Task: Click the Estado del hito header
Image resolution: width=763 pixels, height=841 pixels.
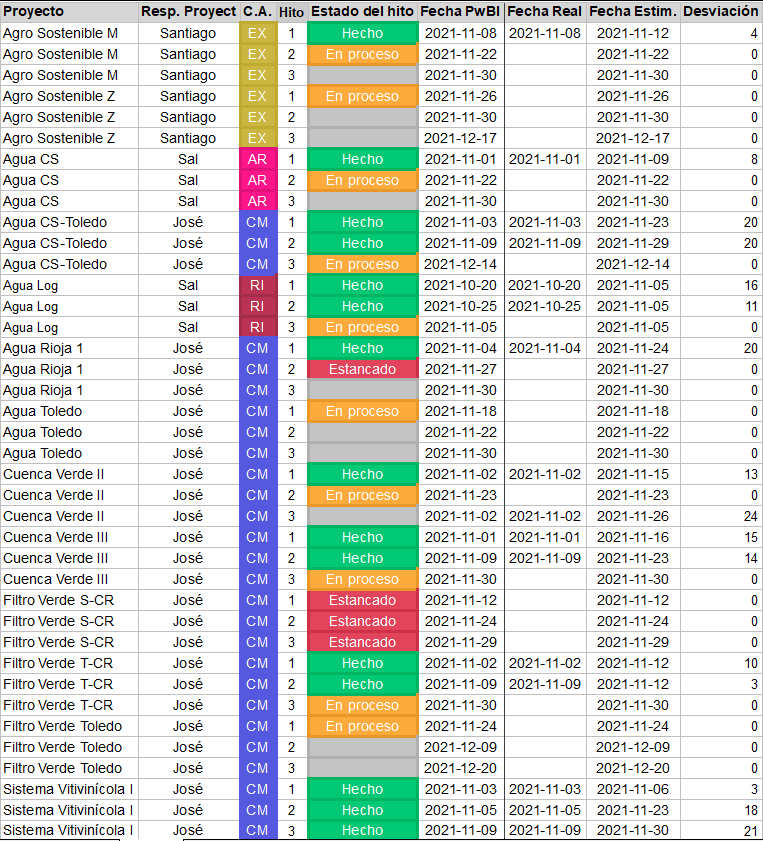Action: (362, 11)
